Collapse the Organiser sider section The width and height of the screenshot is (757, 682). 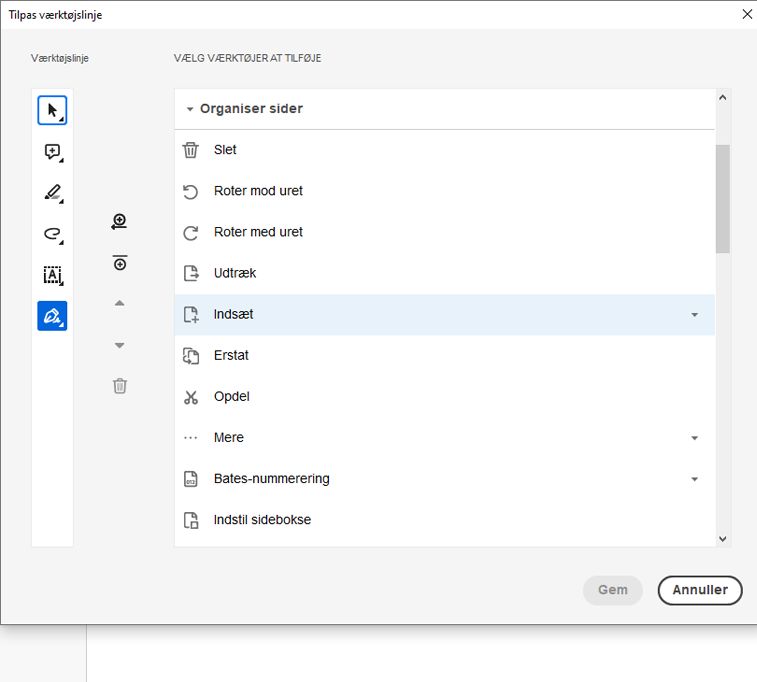tap(190, 109)
